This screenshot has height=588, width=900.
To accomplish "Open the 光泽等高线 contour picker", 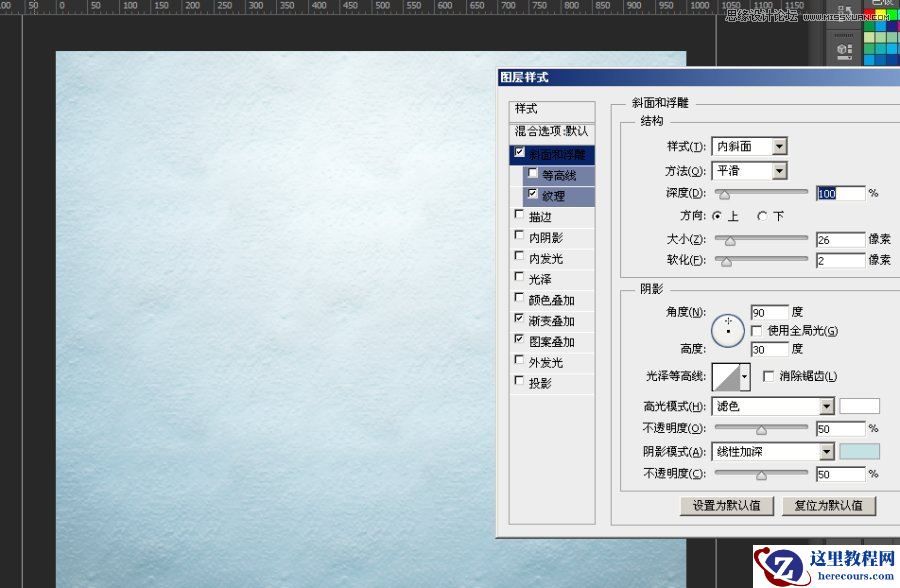I will coord(729,376).
